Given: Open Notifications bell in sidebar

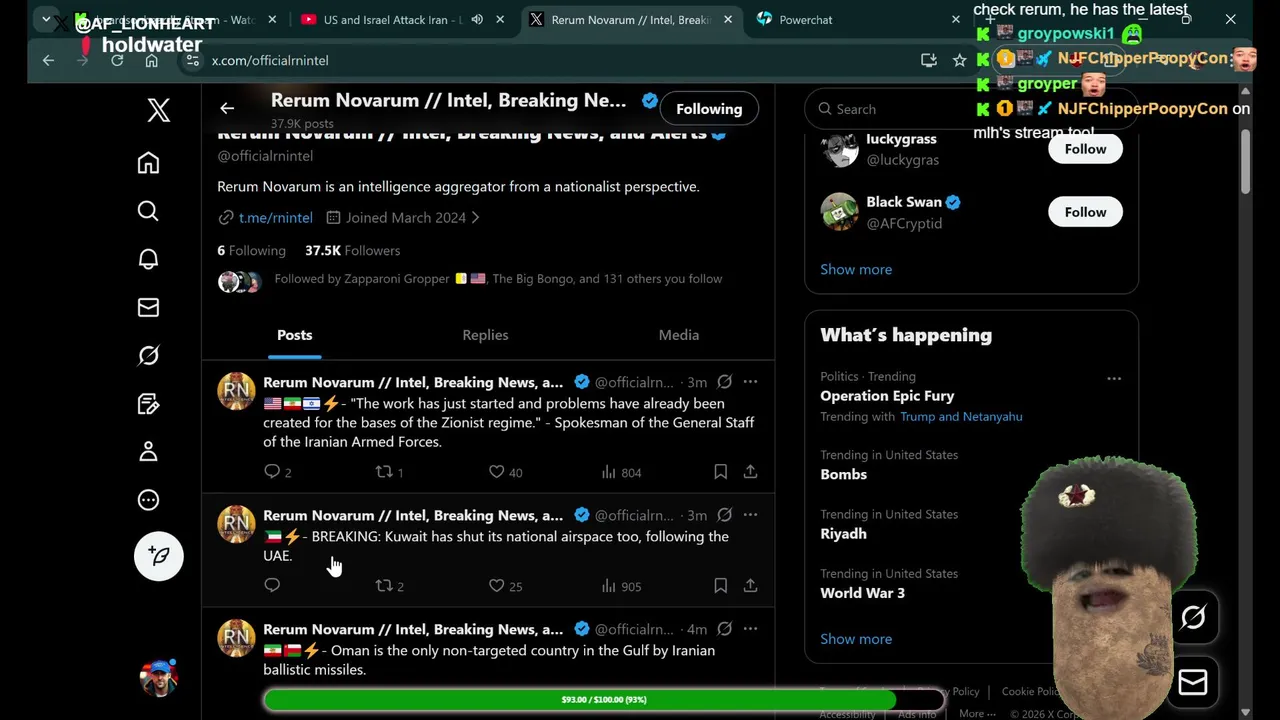Looking at the screenshot, I should click(x=148, y=259).
